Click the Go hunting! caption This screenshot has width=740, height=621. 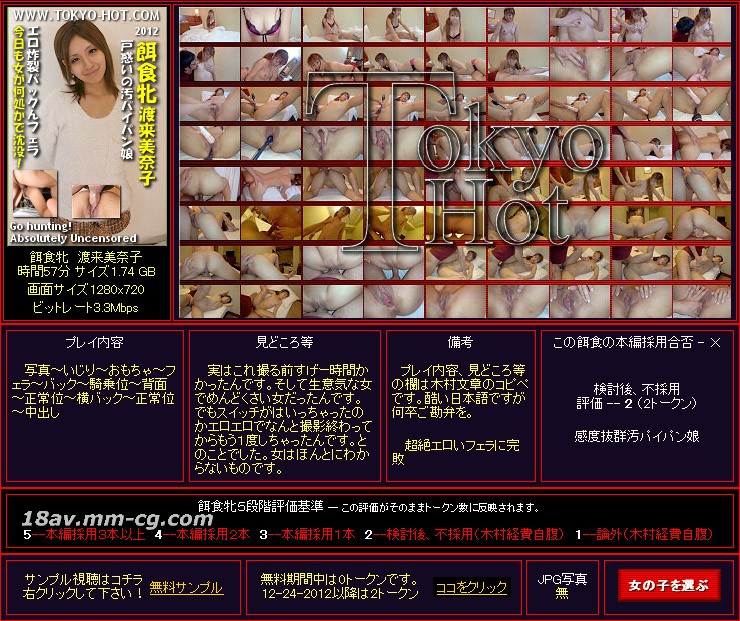(41, 227)
